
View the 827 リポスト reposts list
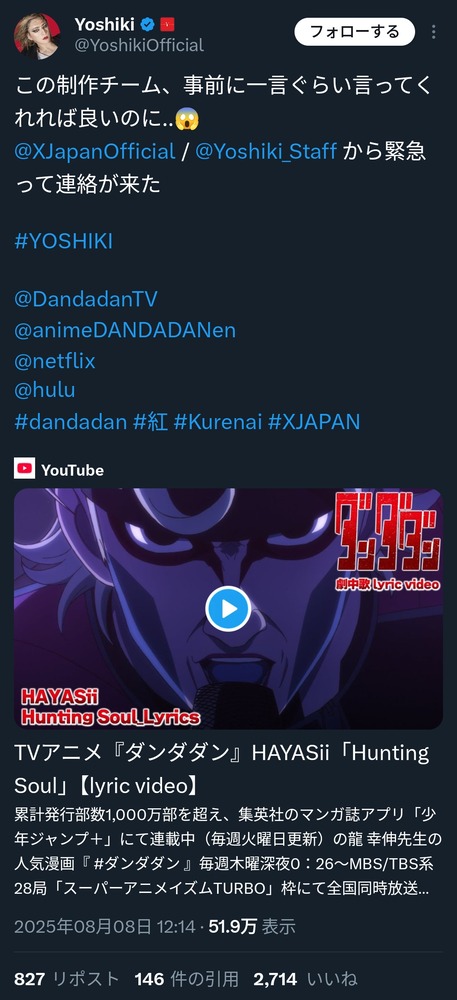(x=66, y=979)
